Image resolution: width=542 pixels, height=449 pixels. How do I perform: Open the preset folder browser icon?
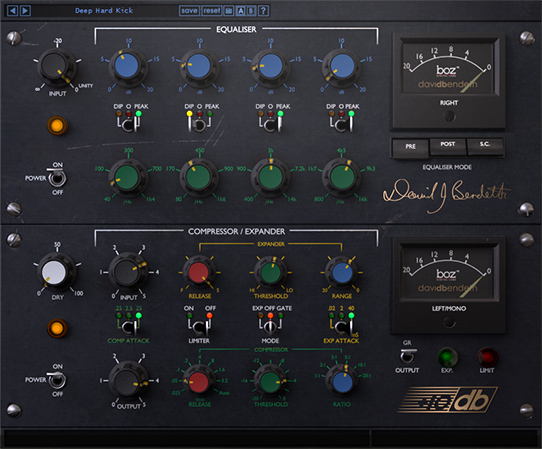tap(229, 11)
